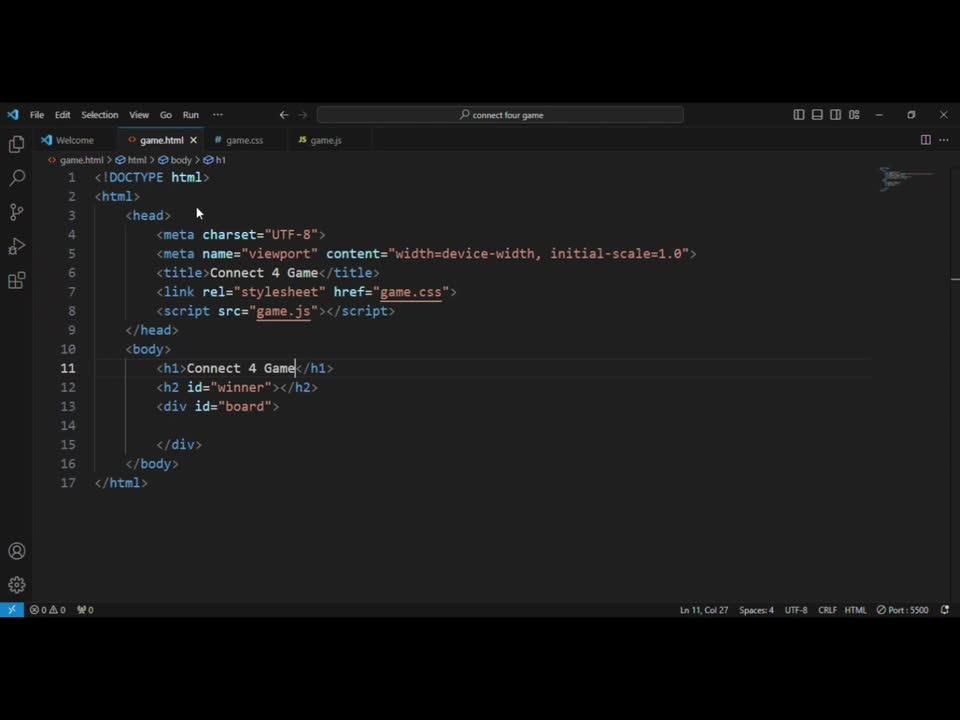Image resolution: width=960 pixels, height=720 pixels.
Task: Follow the game.js link on line 8
Action: coord(283,311)
